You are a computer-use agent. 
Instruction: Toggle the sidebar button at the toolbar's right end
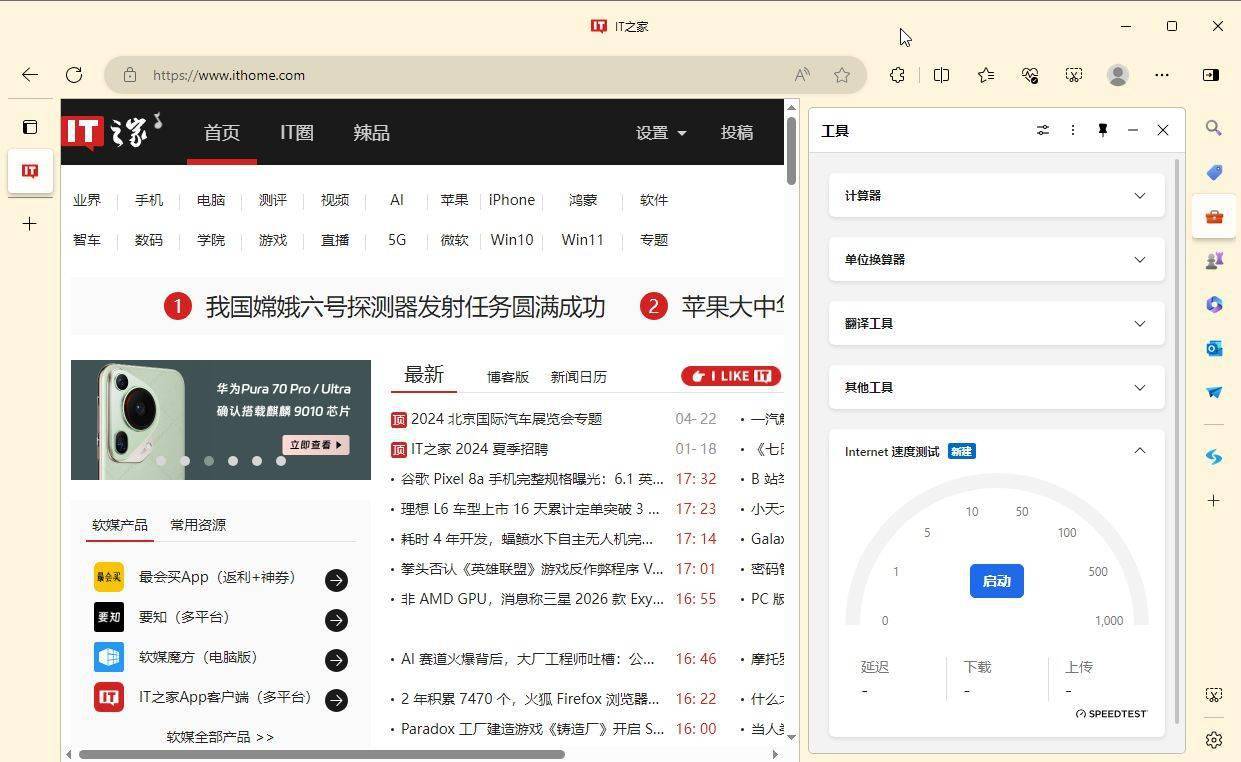(x=1210, y=75)
